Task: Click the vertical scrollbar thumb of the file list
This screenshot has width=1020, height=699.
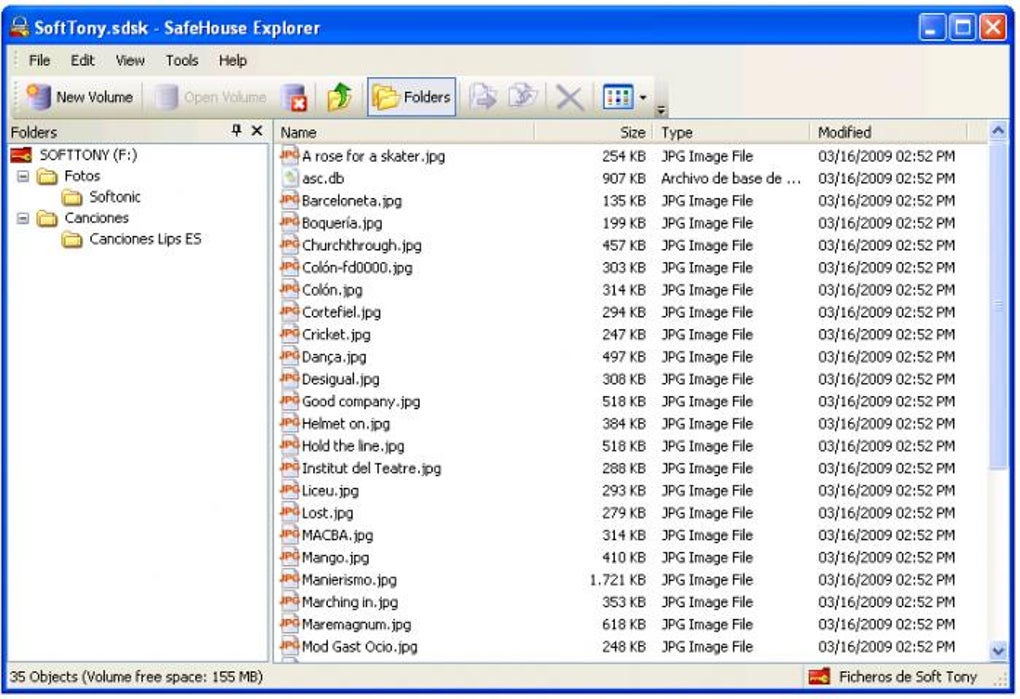Action: coord(997,304)
